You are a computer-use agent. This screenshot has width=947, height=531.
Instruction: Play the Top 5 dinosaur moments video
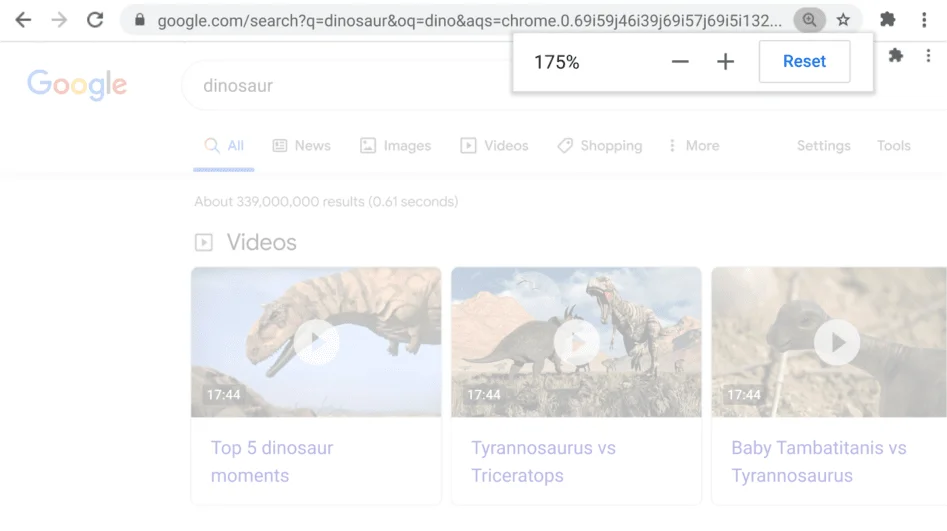[x=316, y=343]
